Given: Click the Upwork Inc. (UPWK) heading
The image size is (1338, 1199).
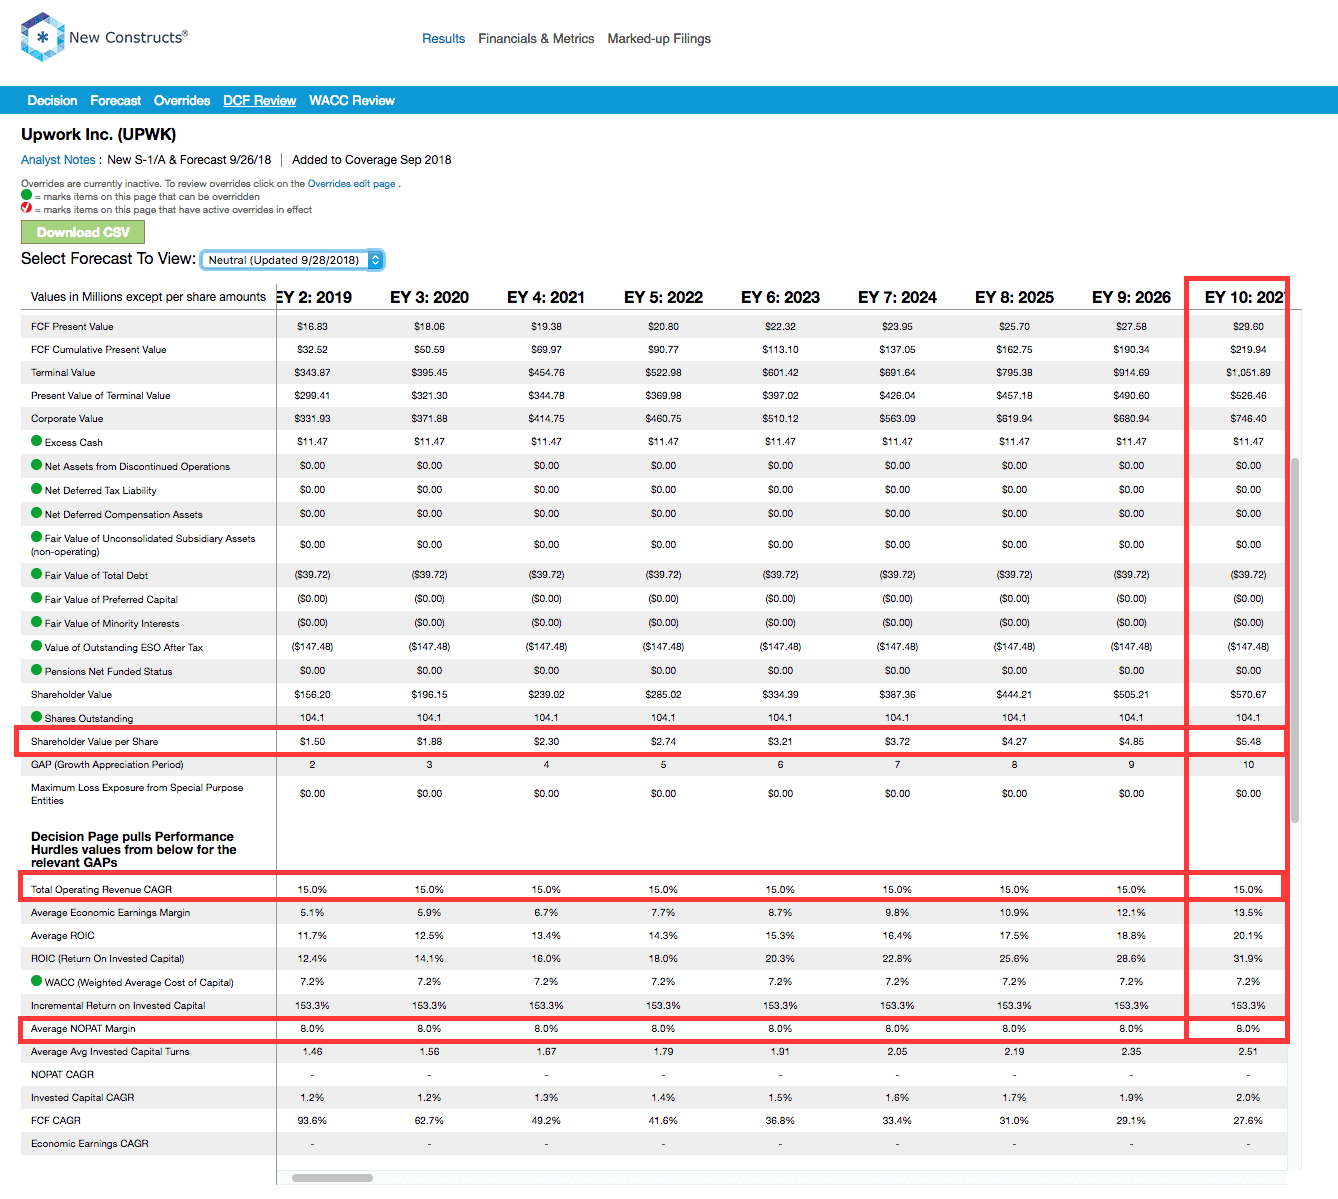Looking at the screenshot, I should [99, 134].
